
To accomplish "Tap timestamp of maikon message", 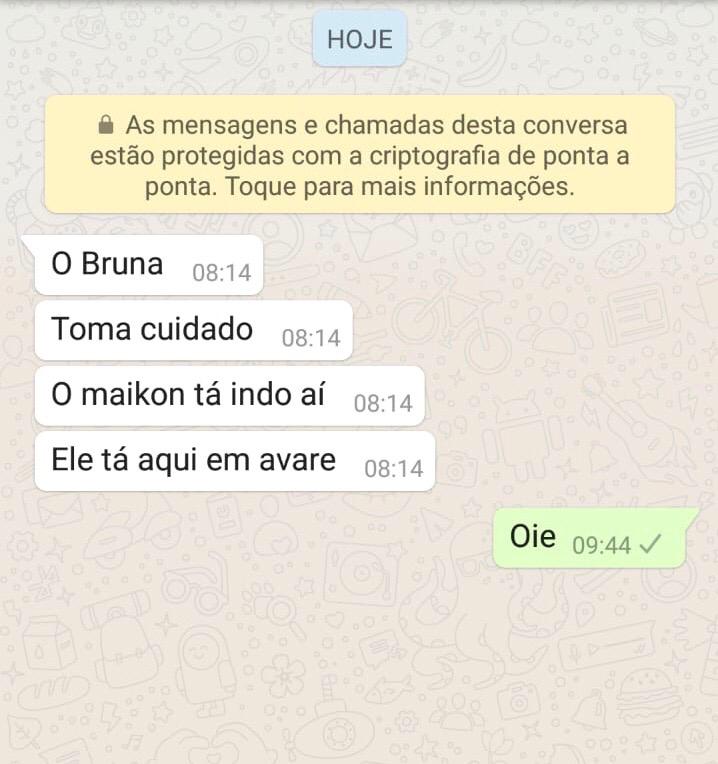I will [x=383, y=403].
